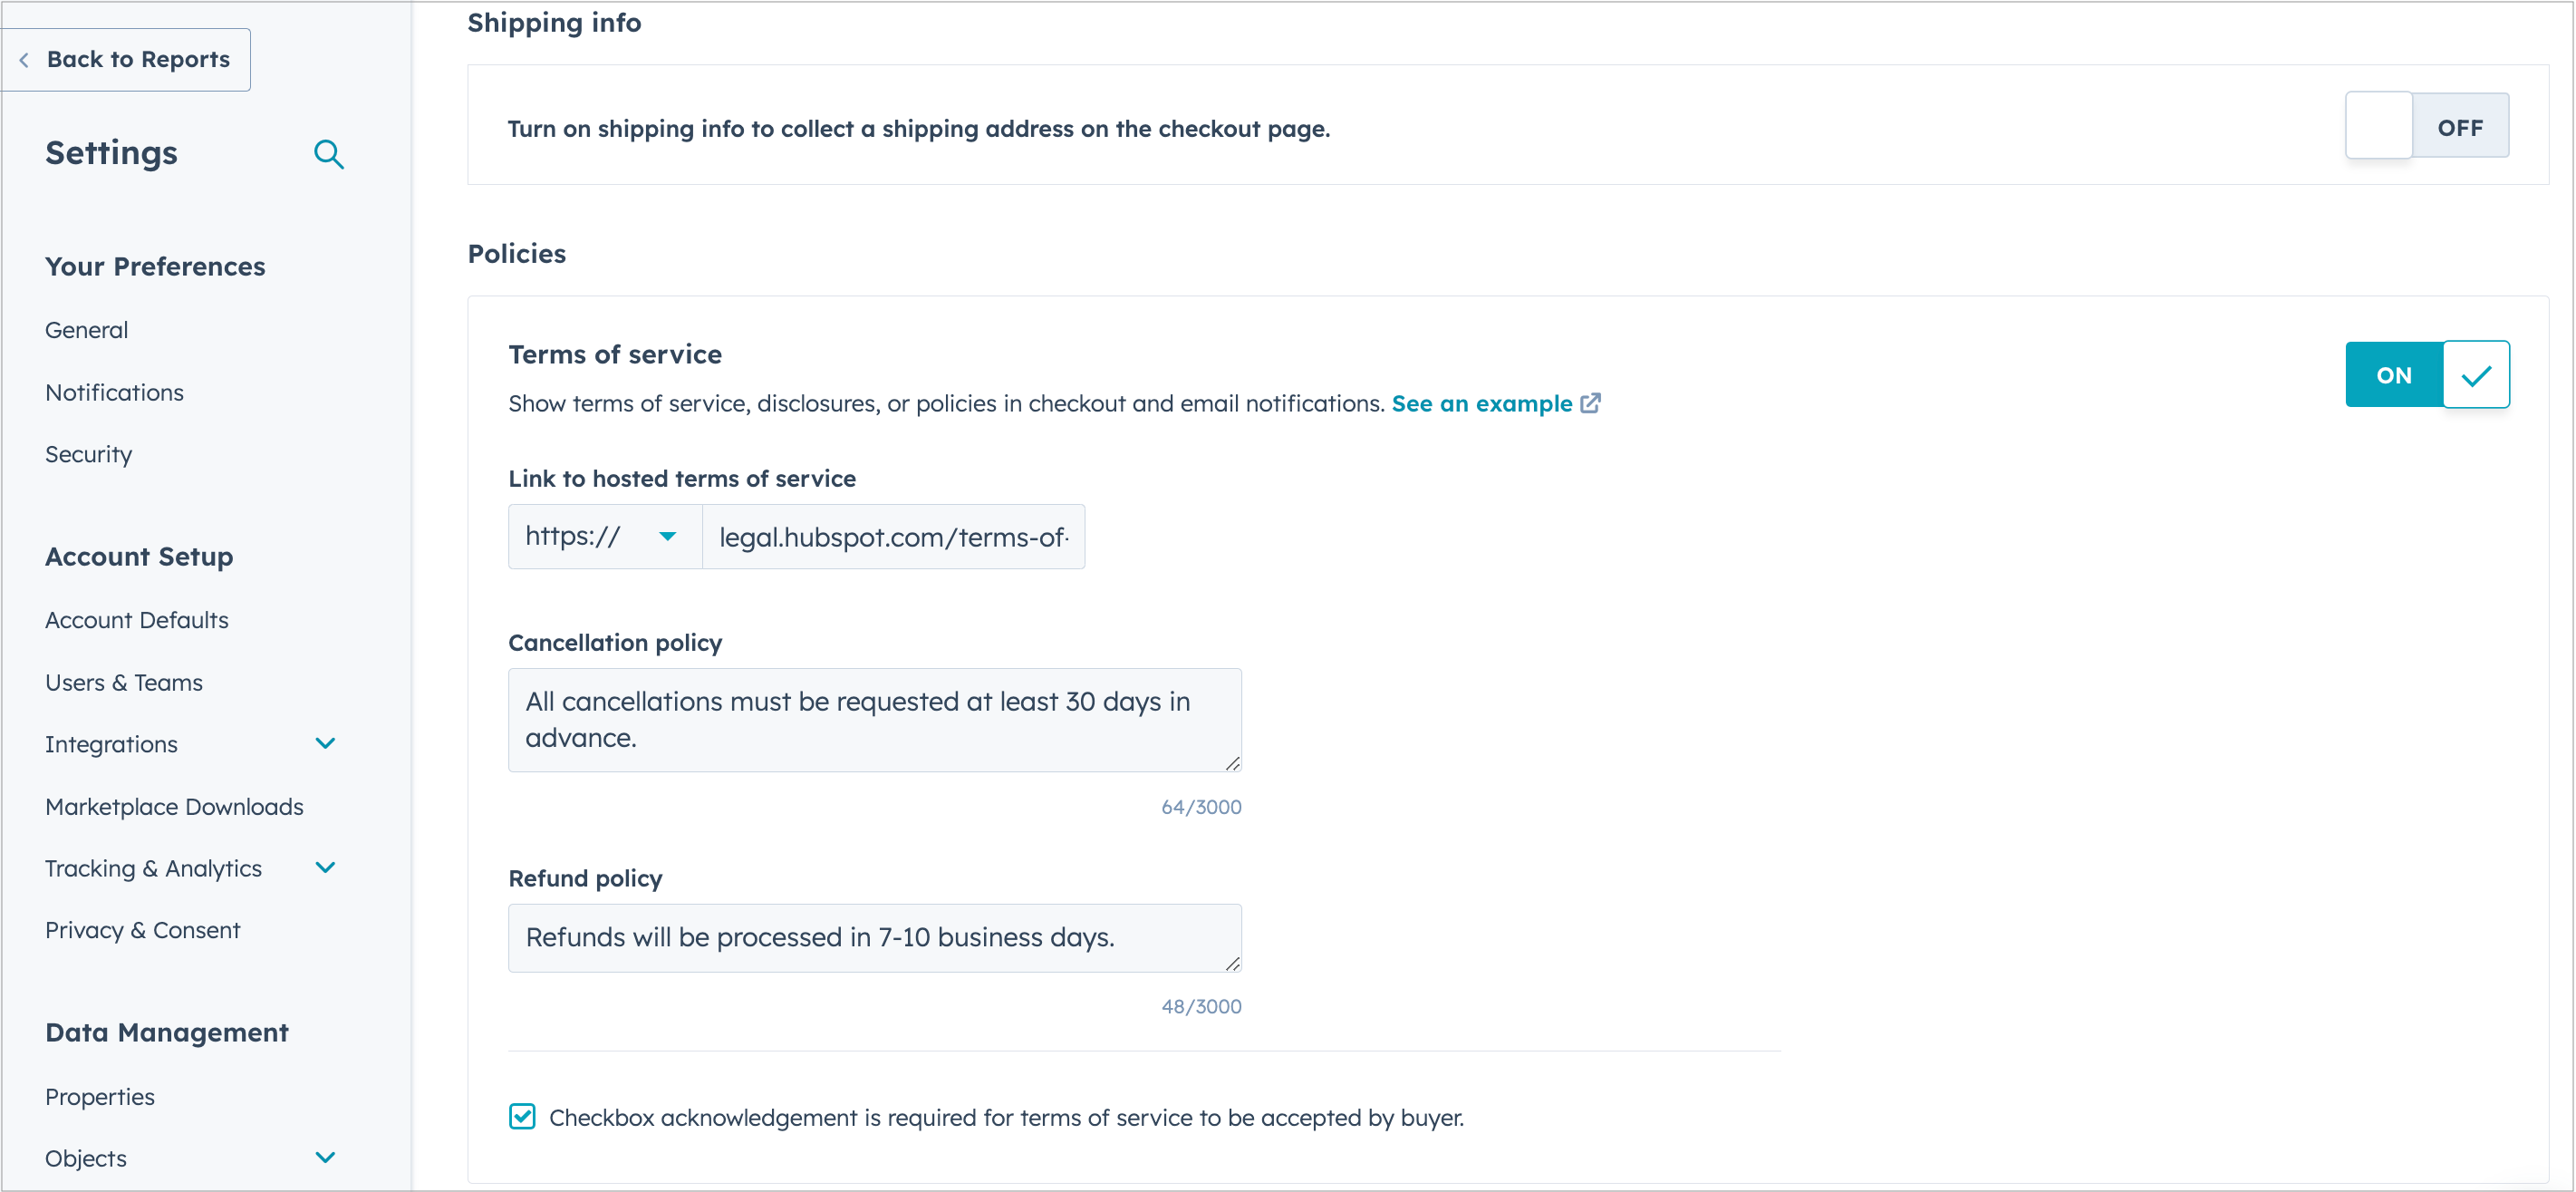Open Security settings
Viewport: 2576px width, 1192px height.
88,454
